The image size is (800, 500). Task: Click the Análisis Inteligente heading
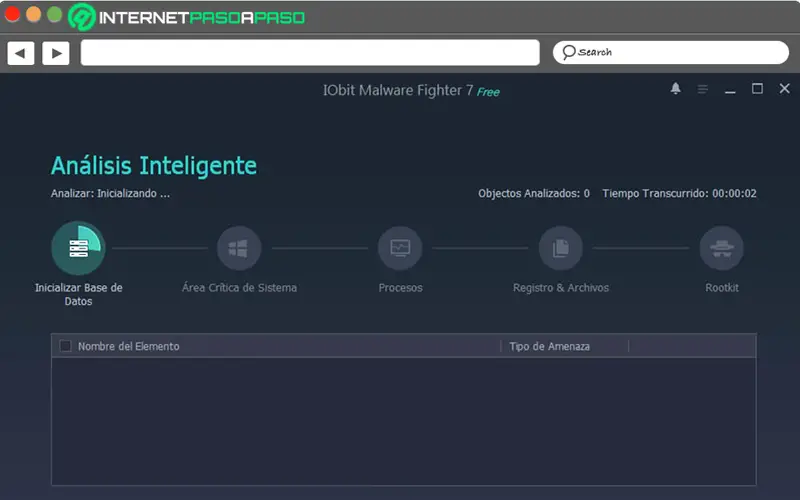point(154,166)
